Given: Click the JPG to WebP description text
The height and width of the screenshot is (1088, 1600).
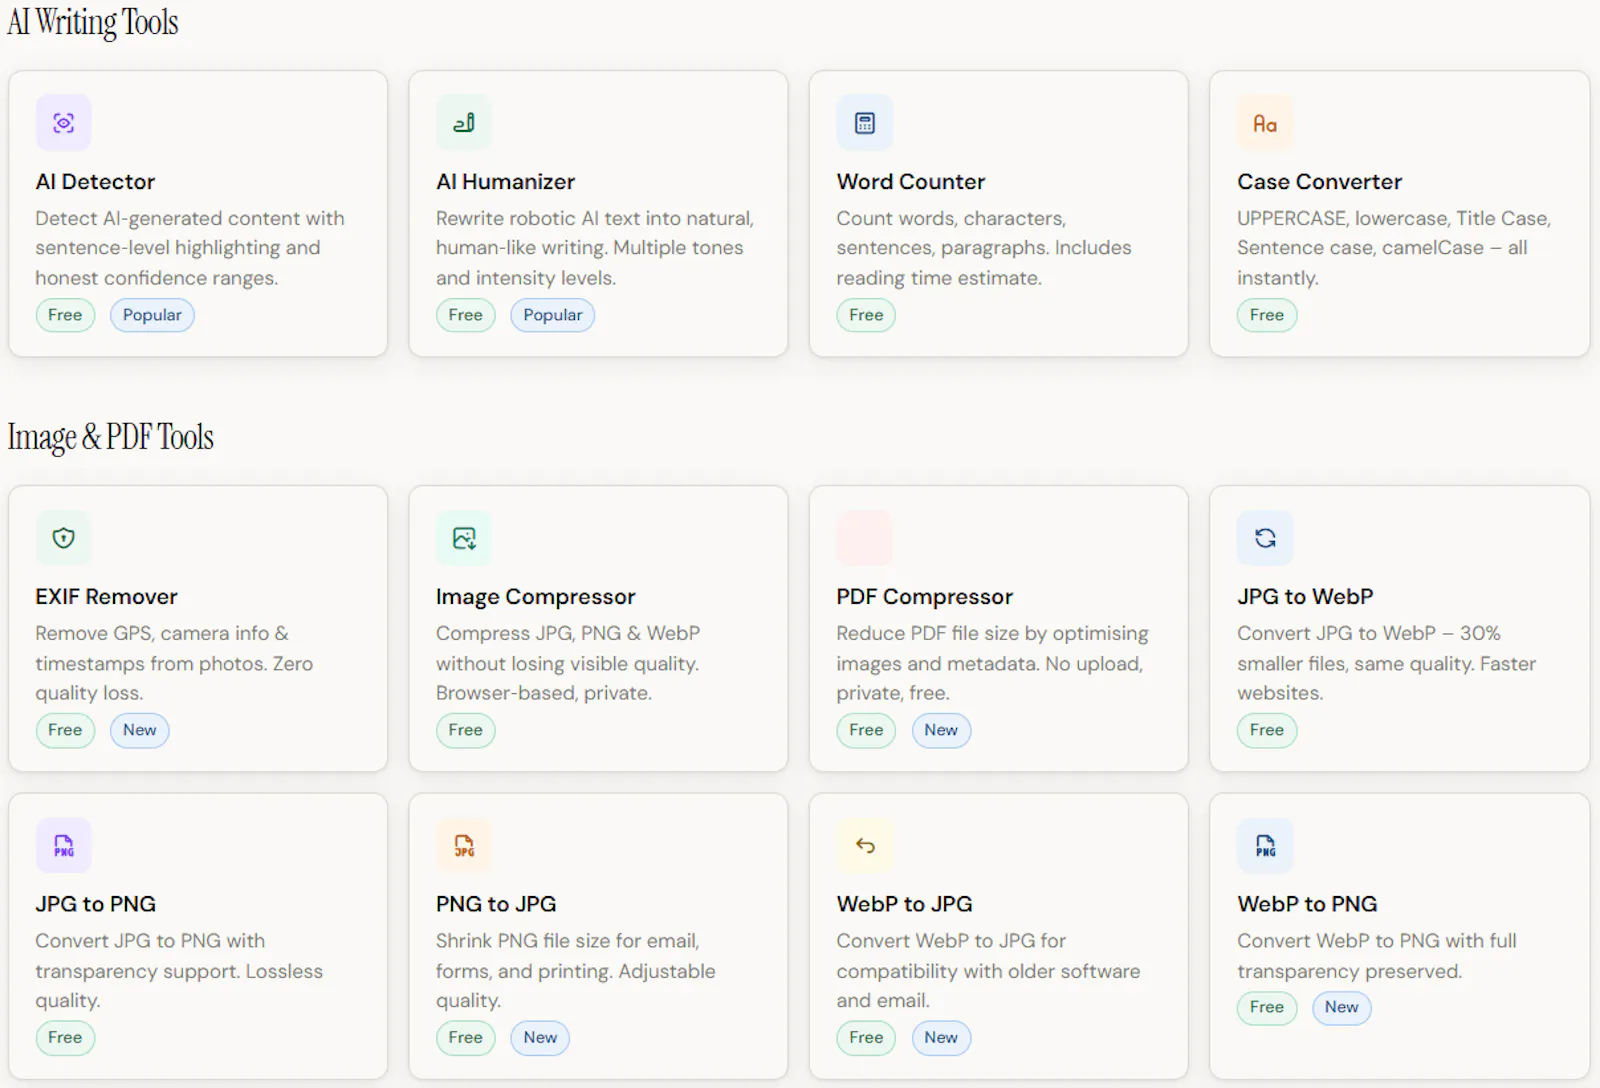Looking at the screenshot, I should point(1387,663).
